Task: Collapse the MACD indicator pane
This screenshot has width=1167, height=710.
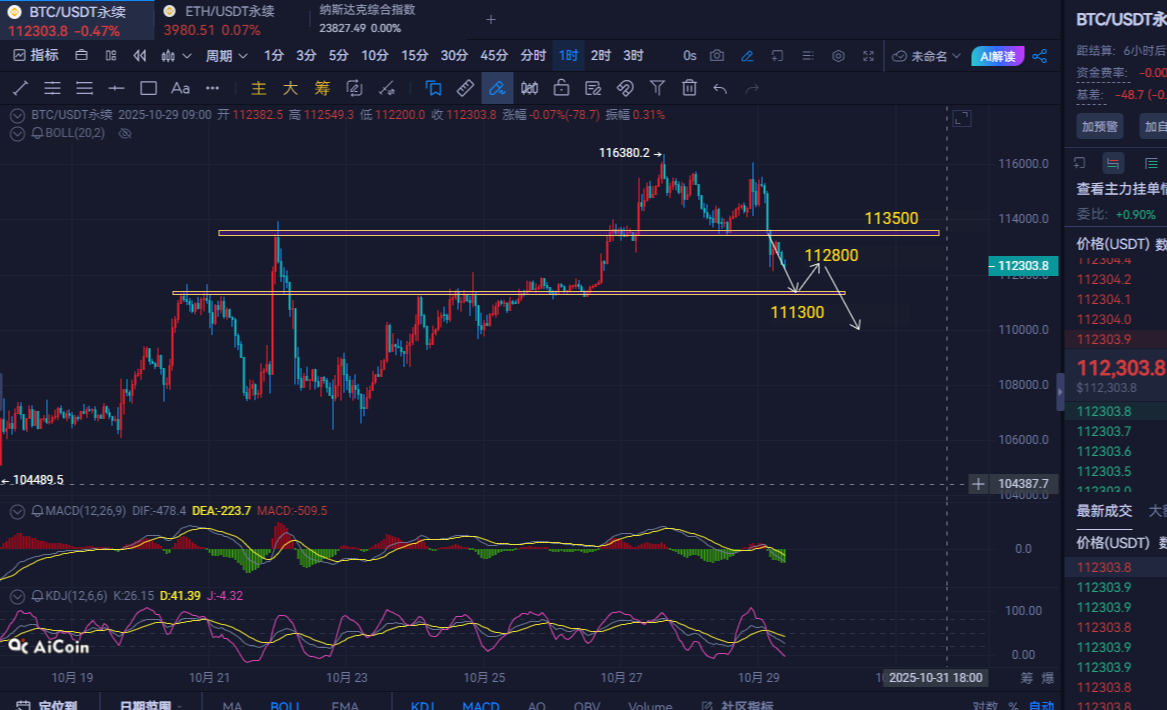Action: [x=17, y=511]
